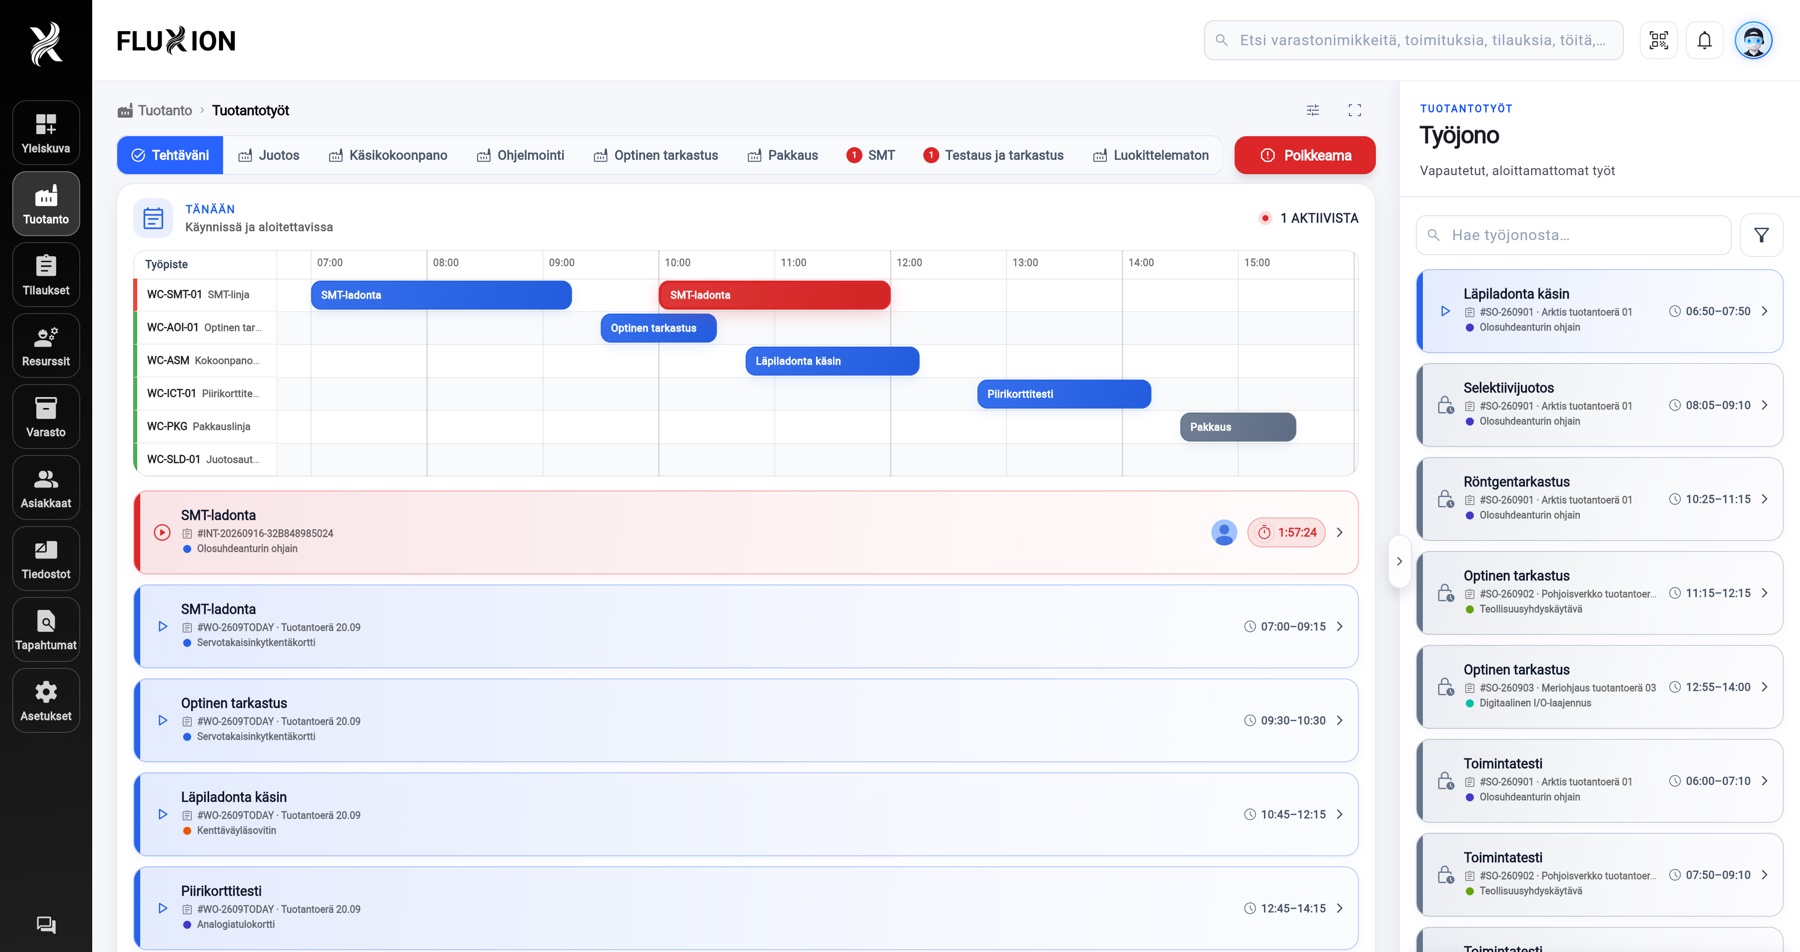Click the assignee avatar on active SMT-ladonta
The height and width of the screenshot is (952, 1800).
click(x=1224, y=533)
